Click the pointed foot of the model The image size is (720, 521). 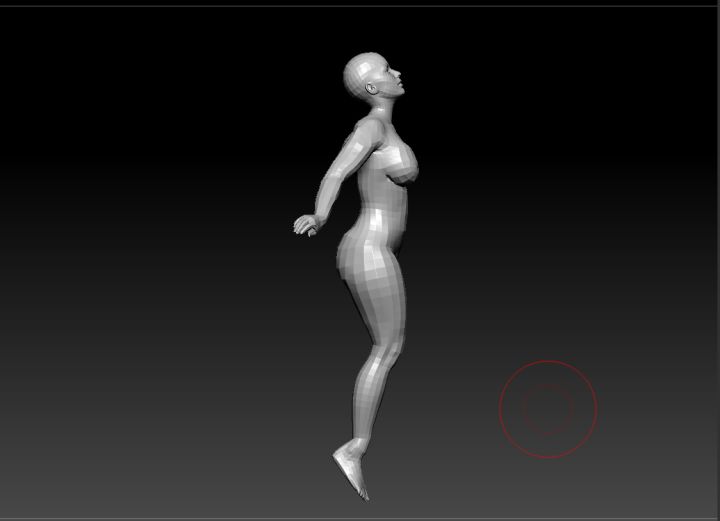[x=351, y=471]
